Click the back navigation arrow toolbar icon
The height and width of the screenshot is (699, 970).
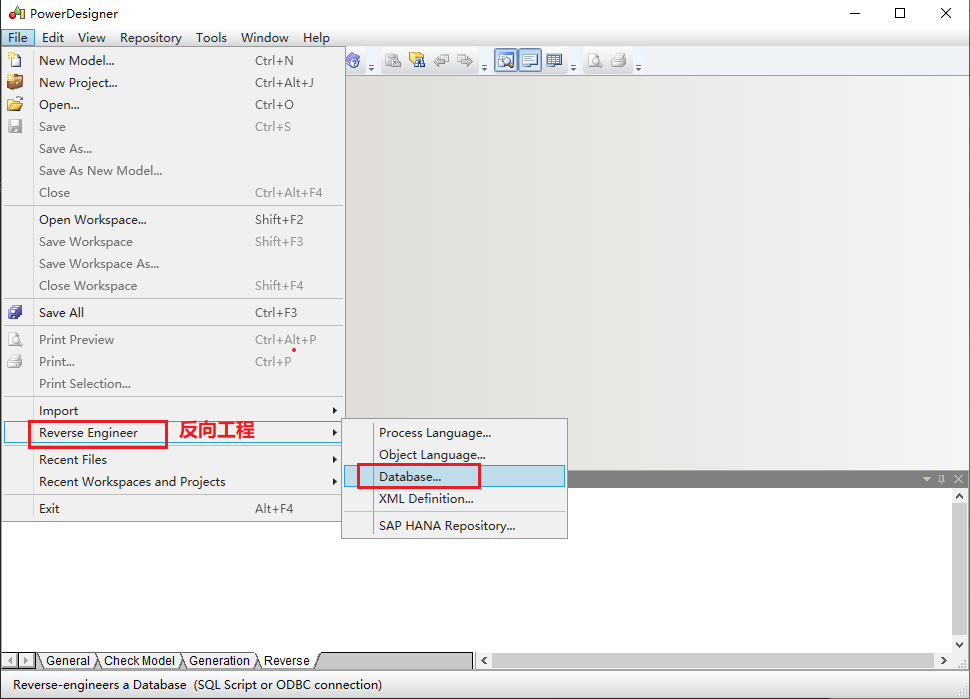[x=441, y=60]
